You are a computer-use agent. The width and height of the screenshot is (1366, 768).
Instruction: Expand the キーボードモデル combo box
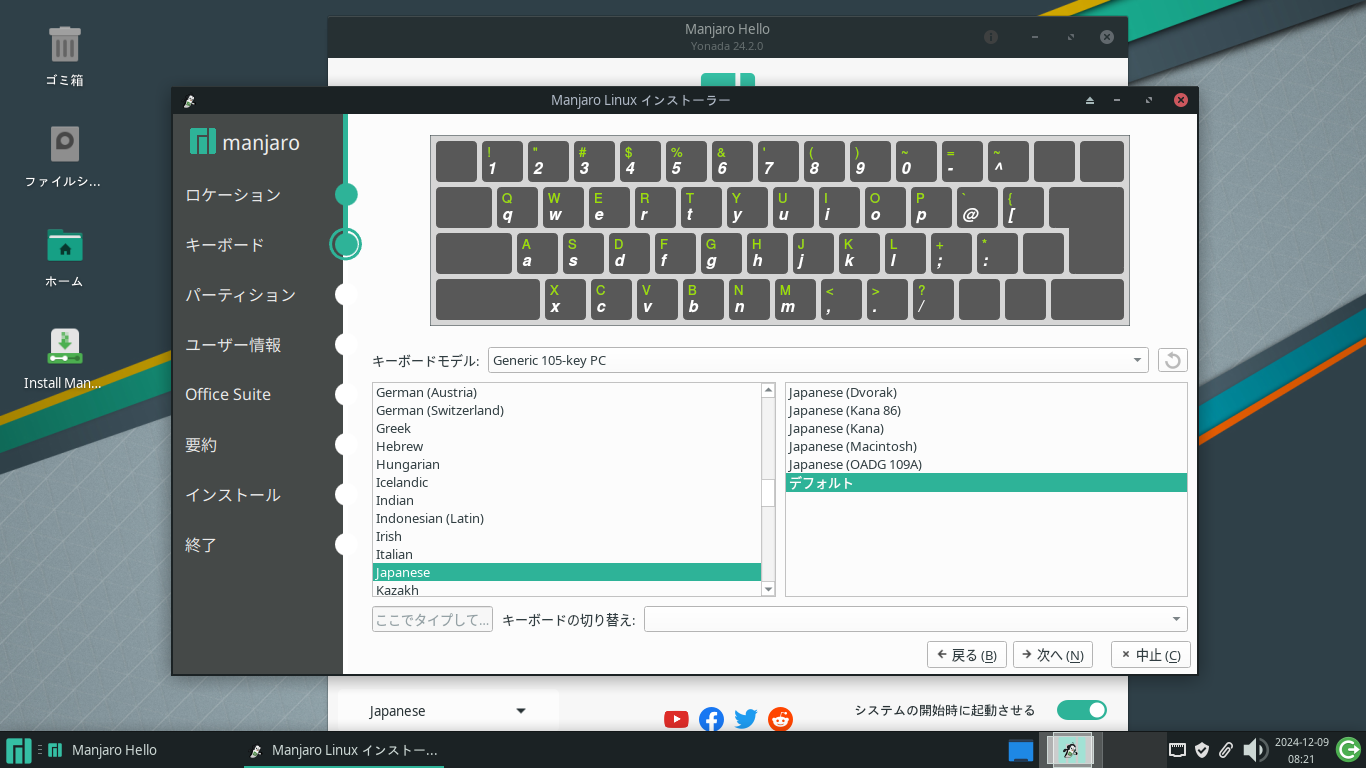point(818,360)
